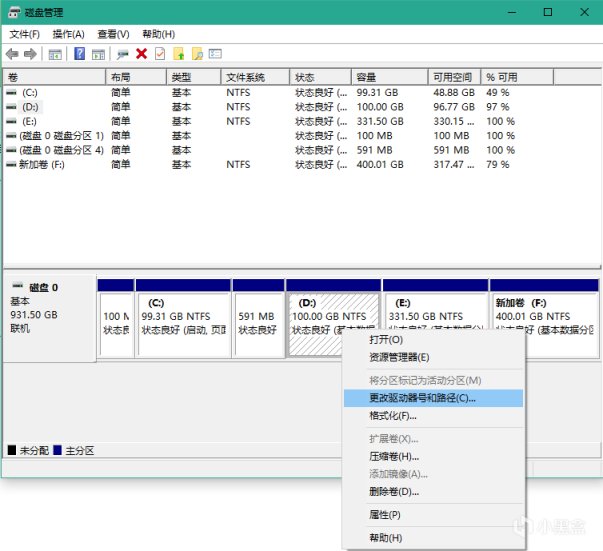Click the connect/refresh disk toolbar icon
603x551 pixels.
(x=123, y=54)
